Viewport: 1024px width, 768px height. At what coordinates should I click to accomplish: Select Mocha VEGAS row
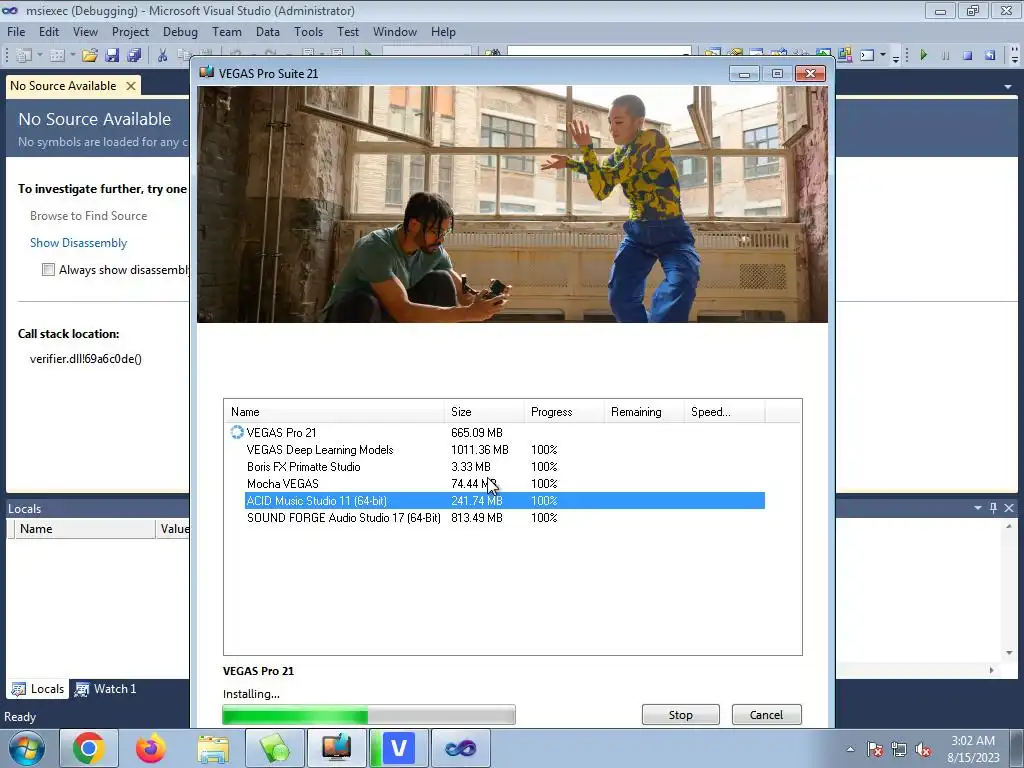[505, 483]
